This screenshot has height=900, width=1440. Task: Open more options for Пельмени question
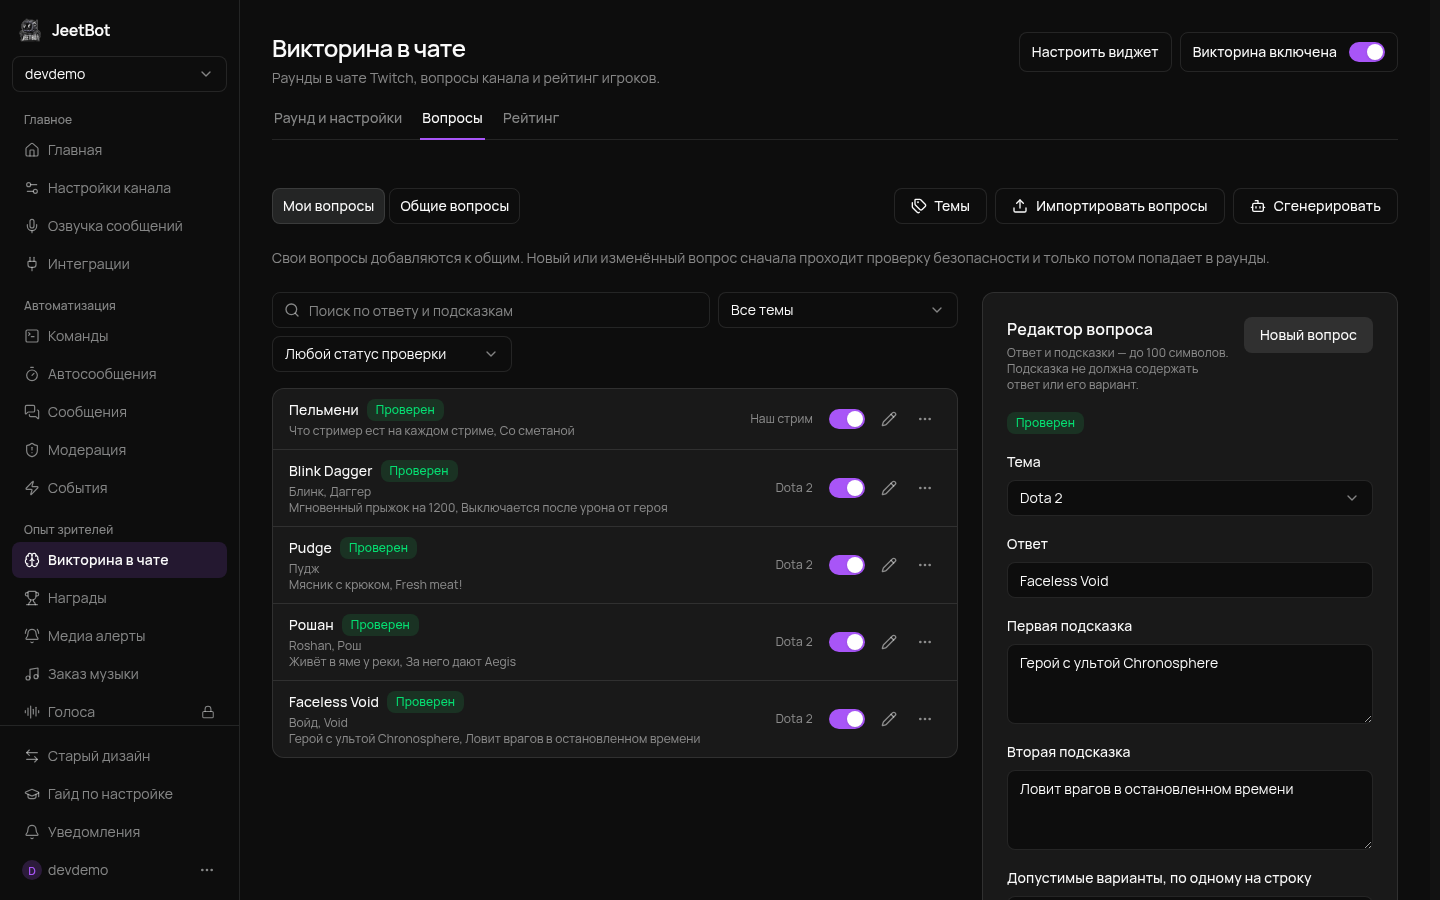click(925, 419)
